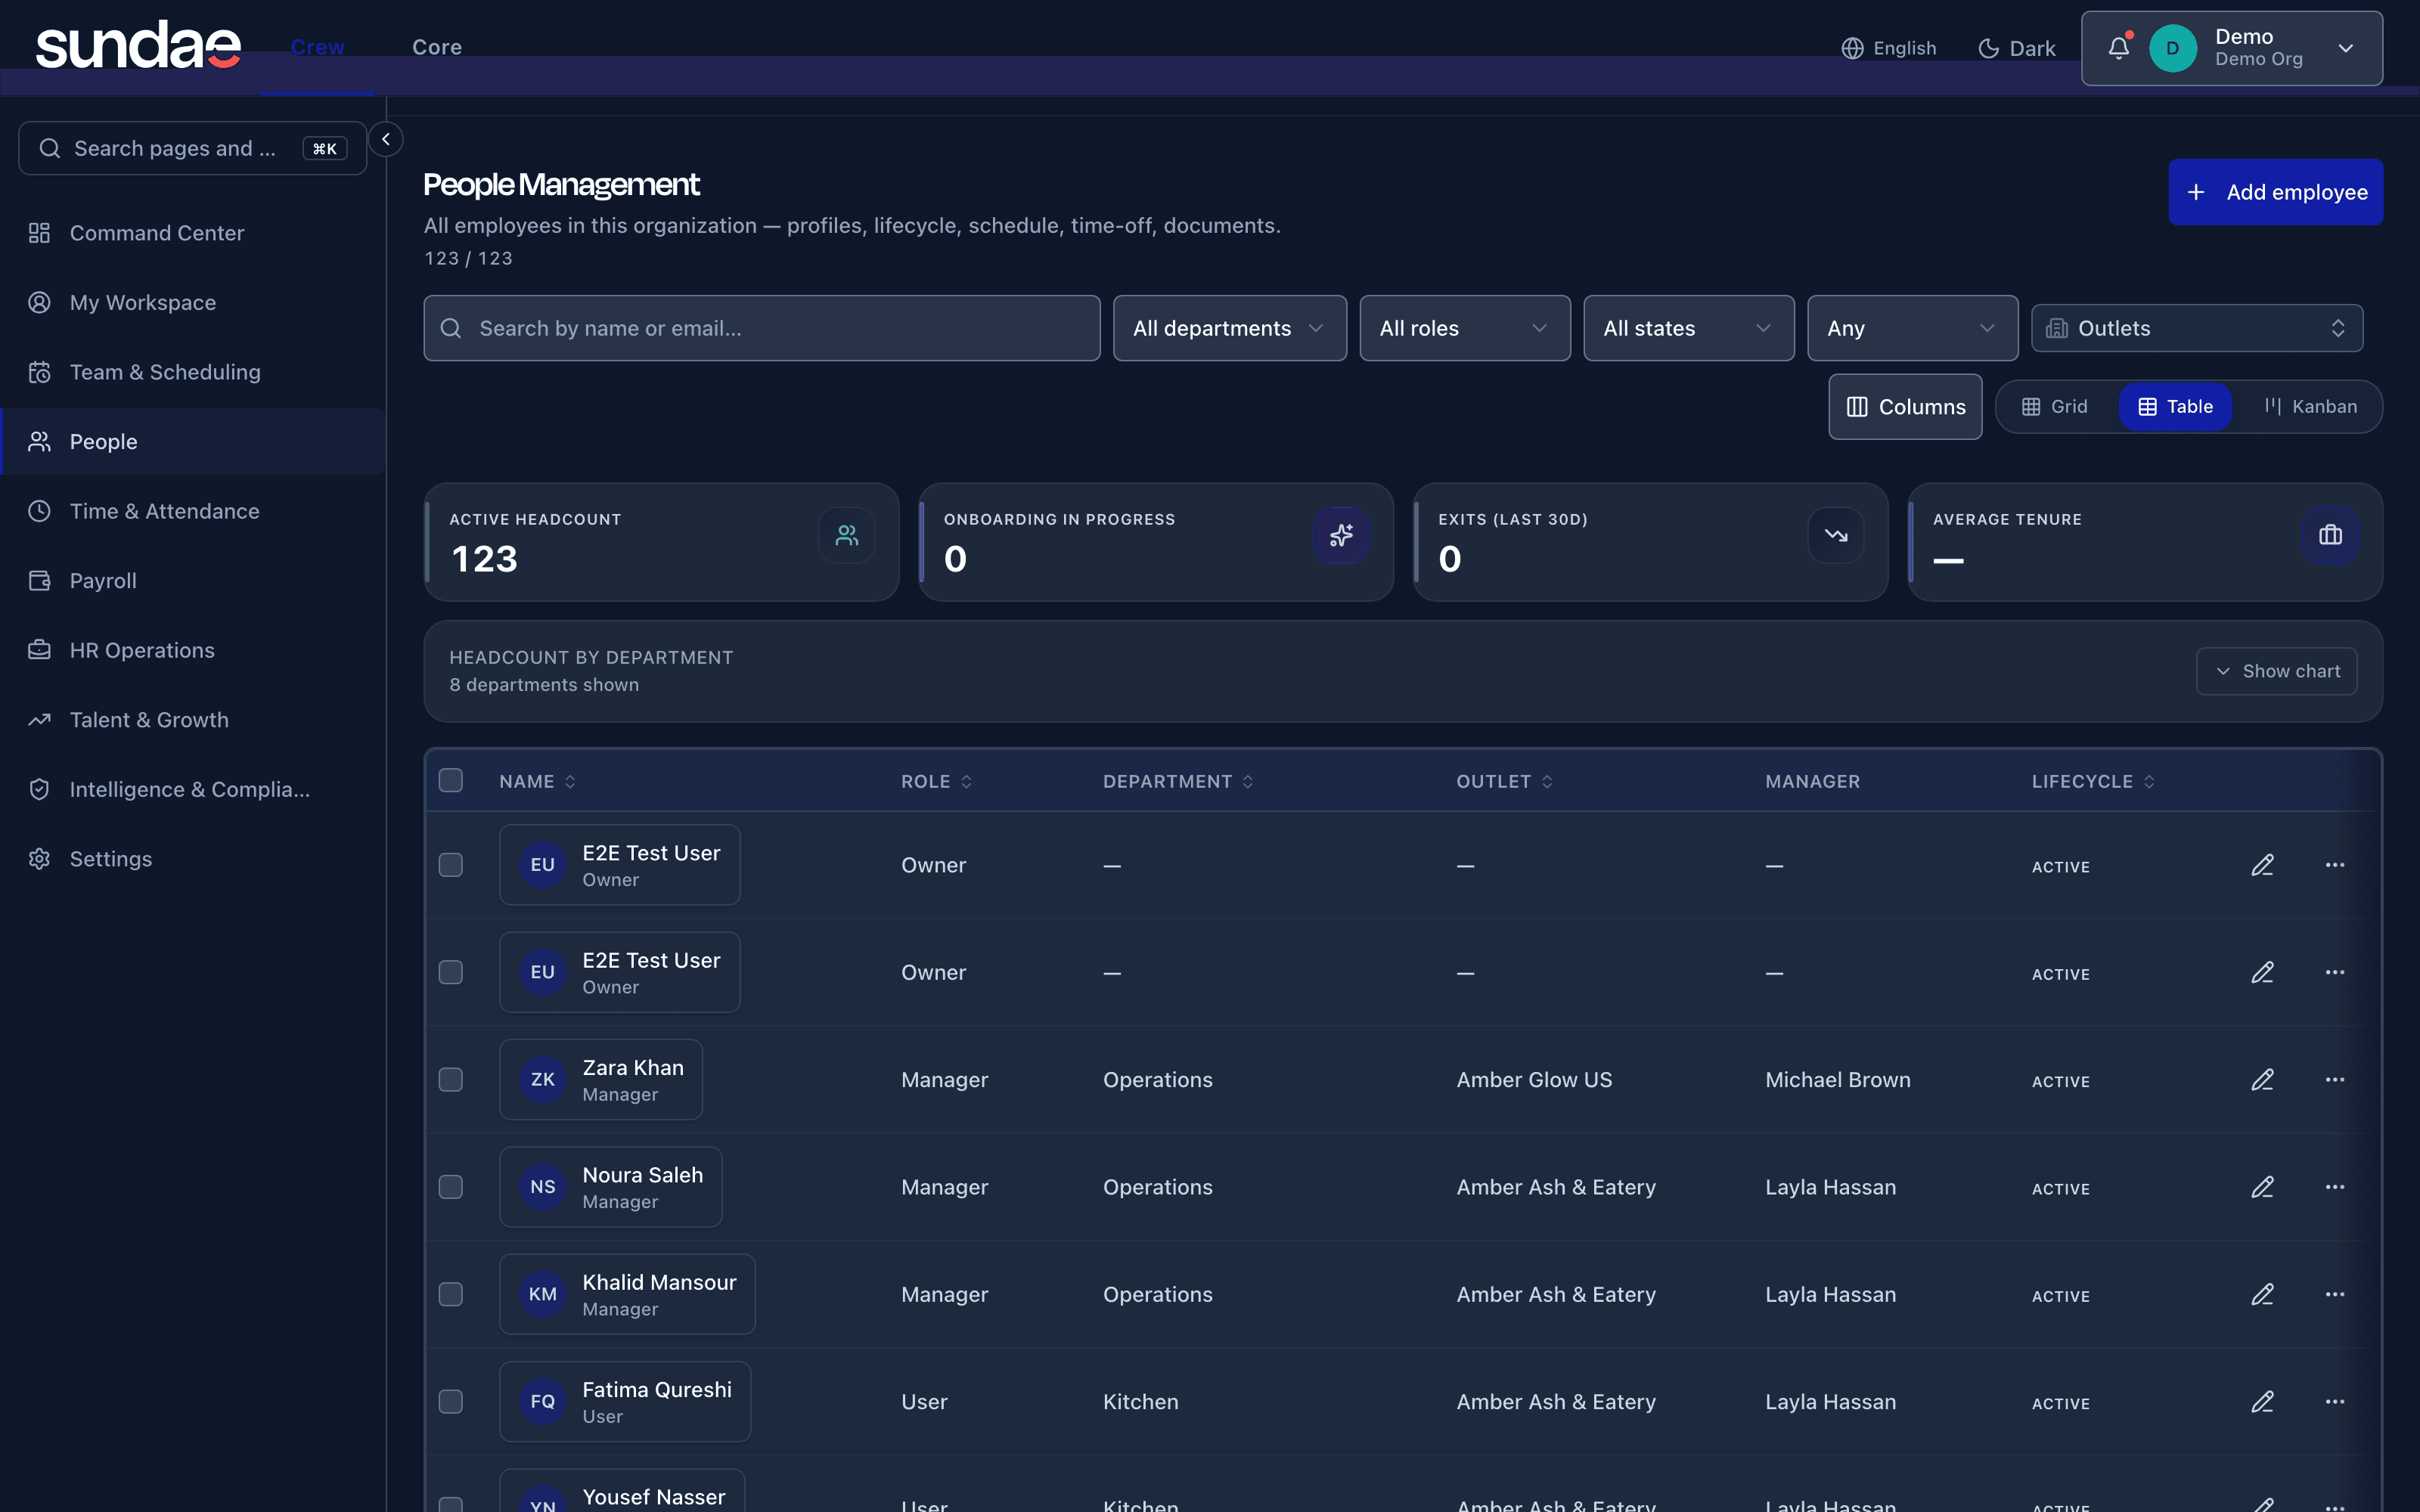
Task: Toggle the Dark theme switch
Action: [2016, 48]
